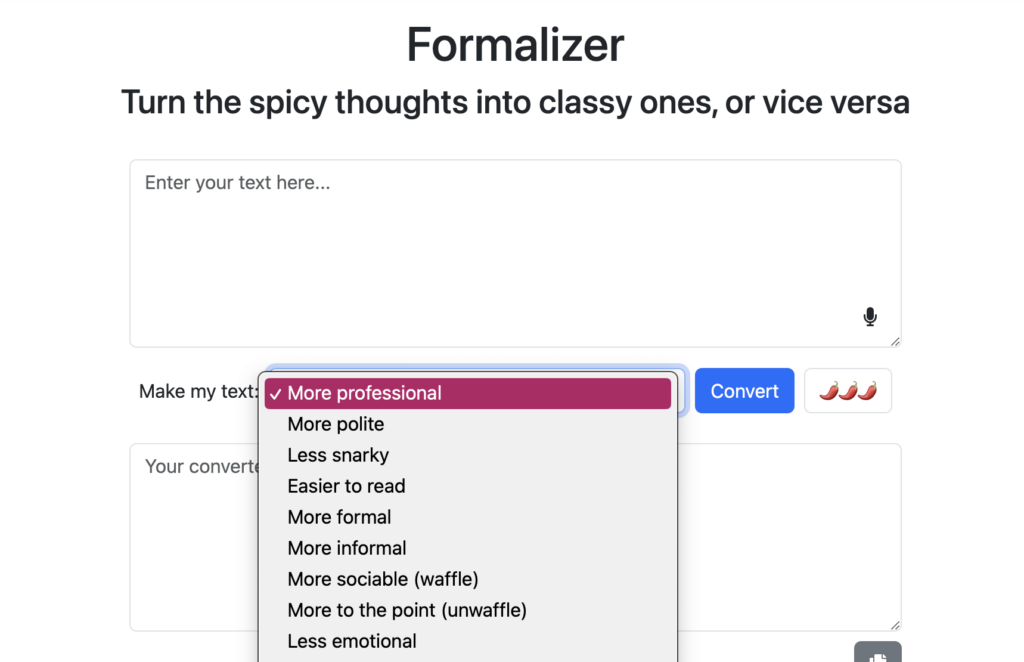Image resolution: width=1024 pixels, height=662 pixels.
Task: Pick the "Less snarky" option
Action: pos(338,455)
